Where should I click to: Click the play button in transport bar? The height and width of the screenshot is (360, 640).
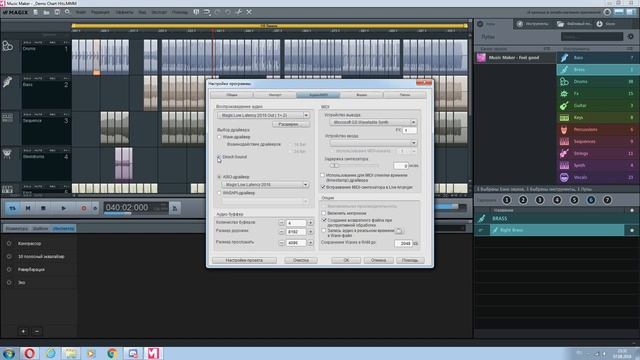[64, 208]
